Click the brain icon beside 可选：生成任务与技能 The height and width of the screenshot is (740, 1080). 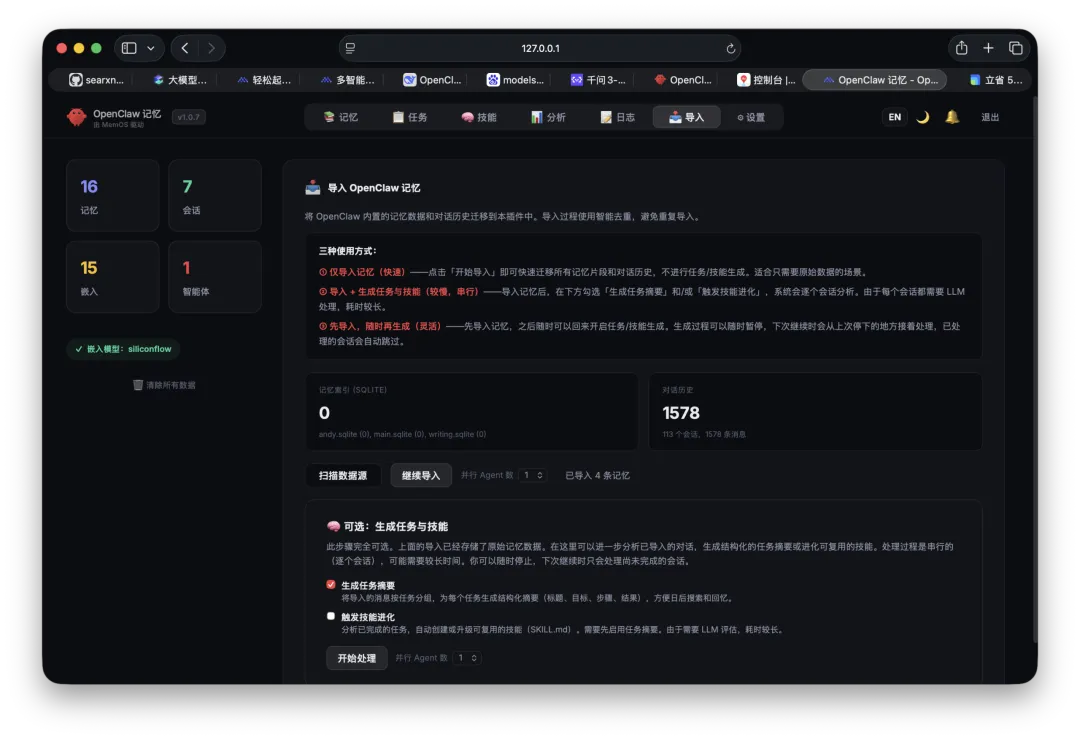point(333,526)
